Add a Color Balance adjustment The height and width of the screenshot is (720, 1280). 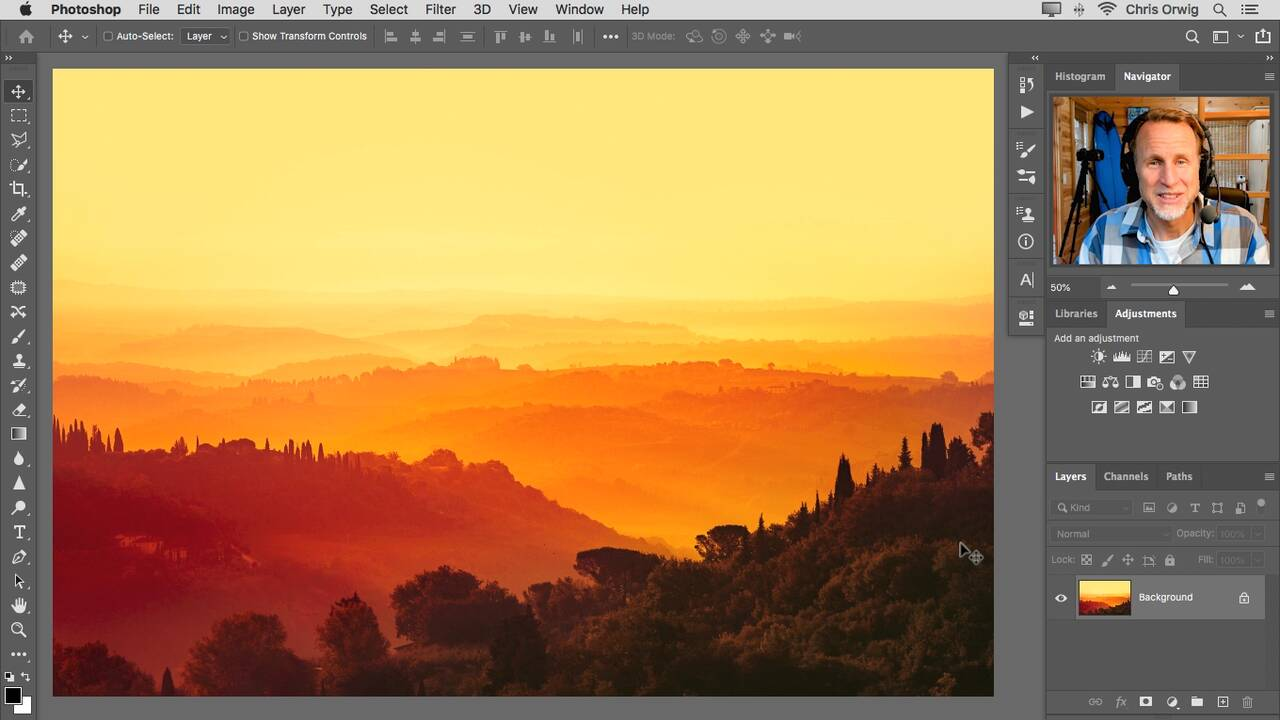click(1110, 382)
